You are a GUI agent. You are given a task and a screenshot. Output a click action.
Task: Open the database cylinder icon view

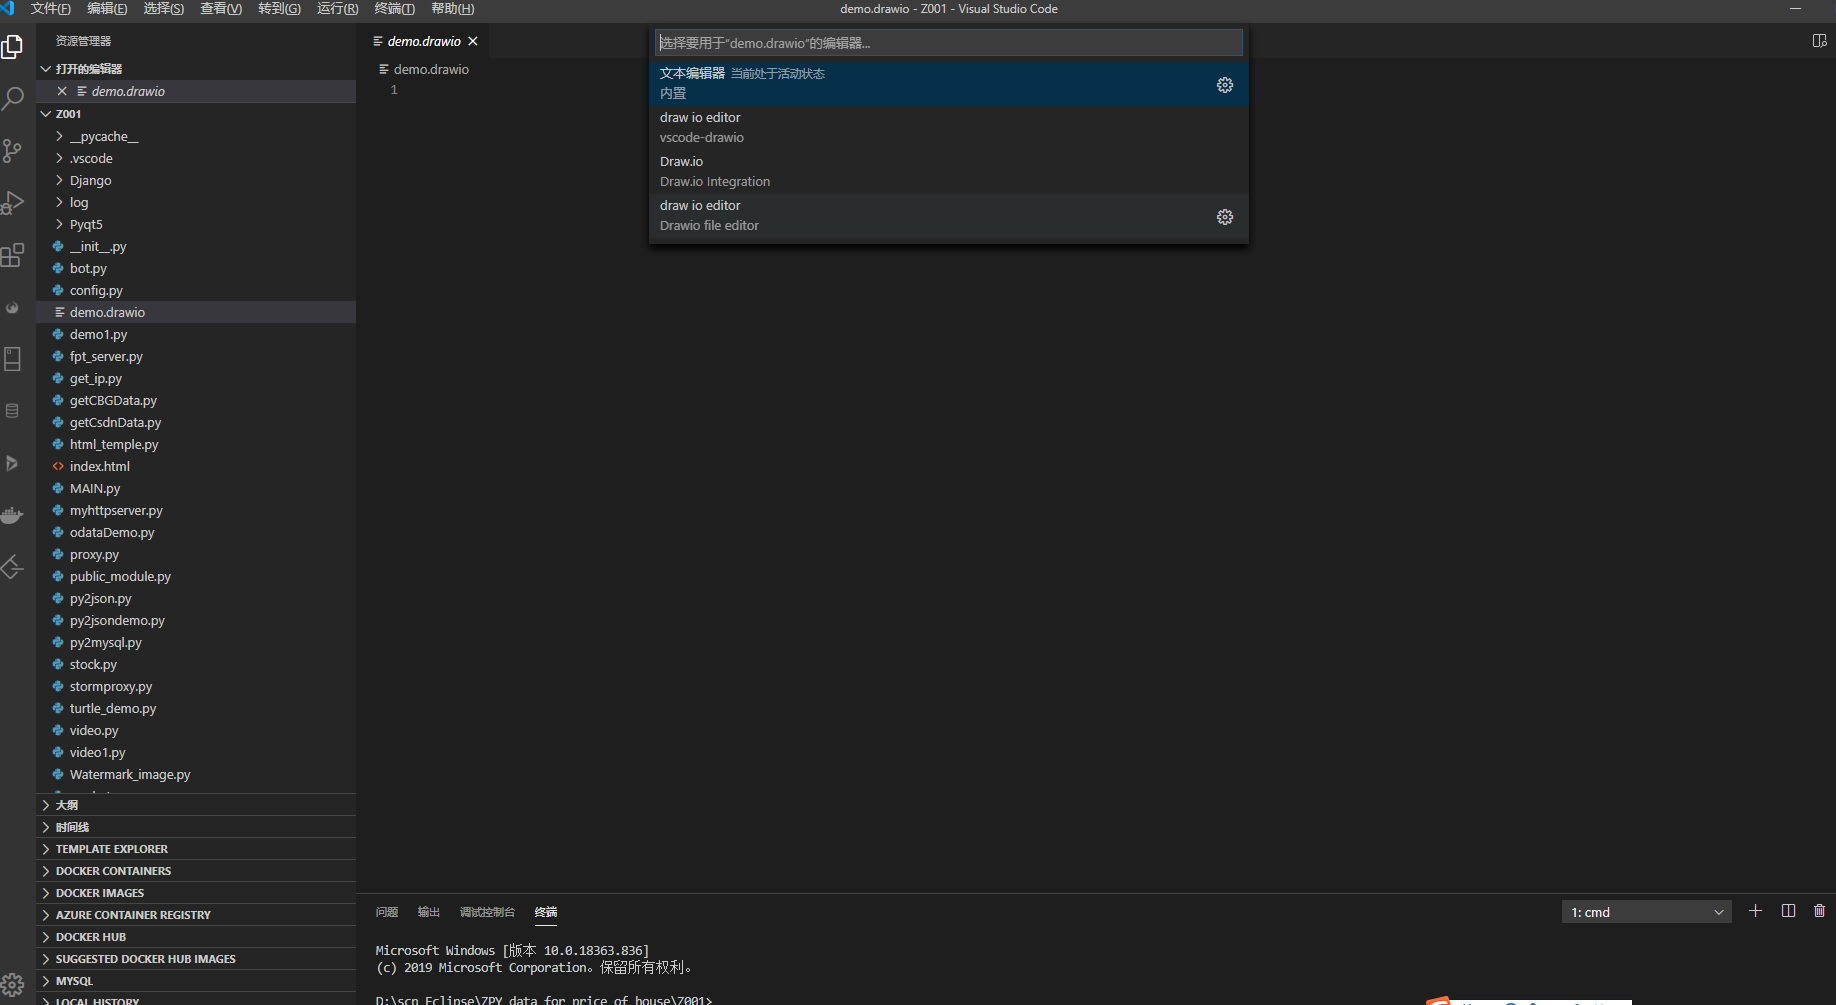[13, 411]
